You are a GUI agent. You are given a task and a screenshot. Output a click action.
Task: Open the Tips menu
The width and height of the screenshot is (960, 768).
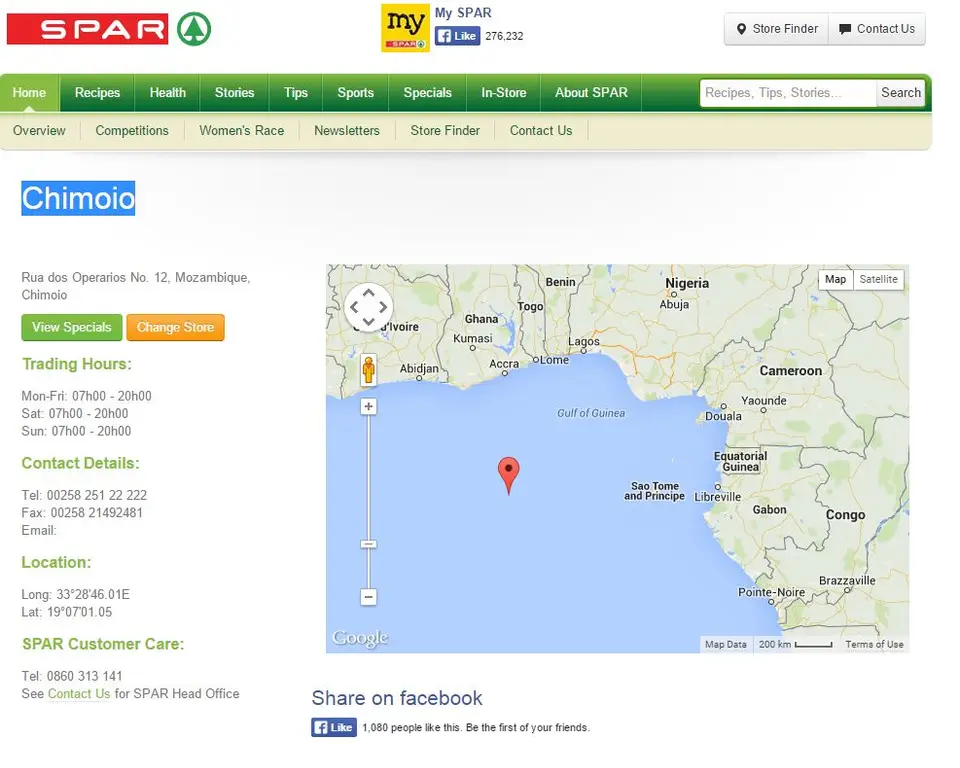pos(296,92)
